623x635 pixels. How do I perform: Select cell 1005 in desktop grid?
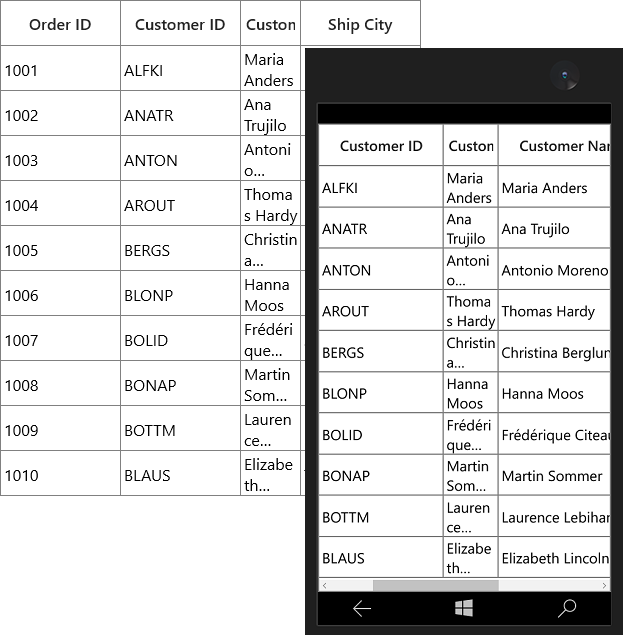[60, 248]
